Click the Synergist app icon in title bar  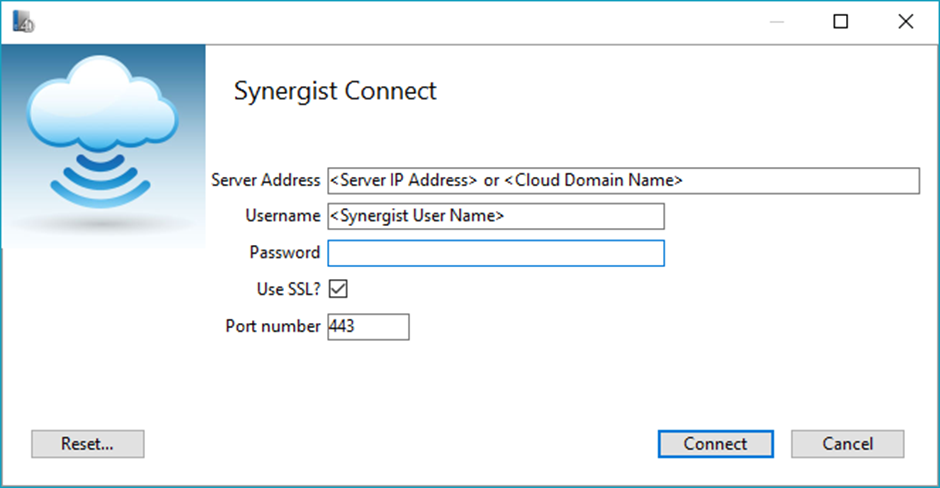point(23,22)
